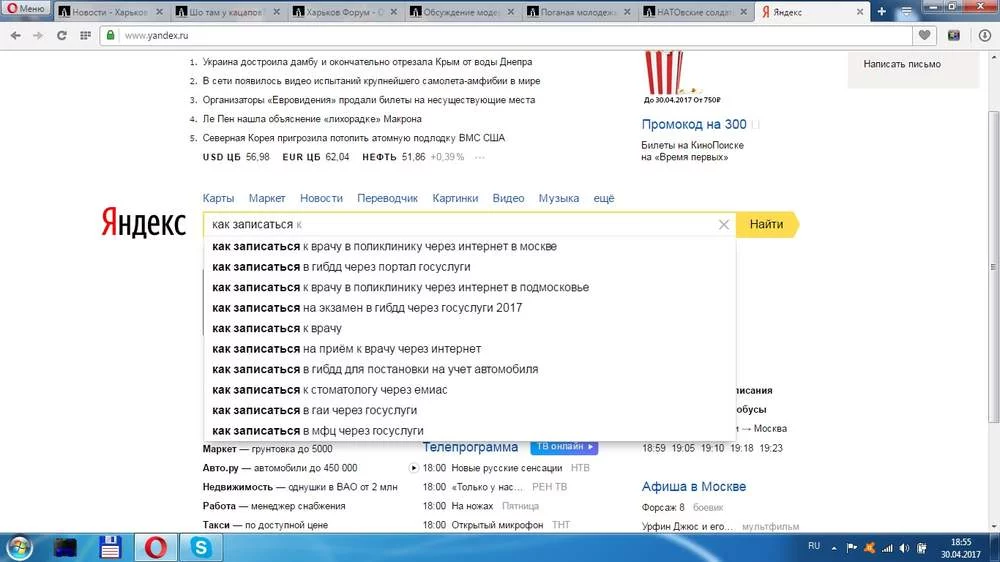Click the green padlock security icon
The image size is (1000, 562).
pos(110,35)
